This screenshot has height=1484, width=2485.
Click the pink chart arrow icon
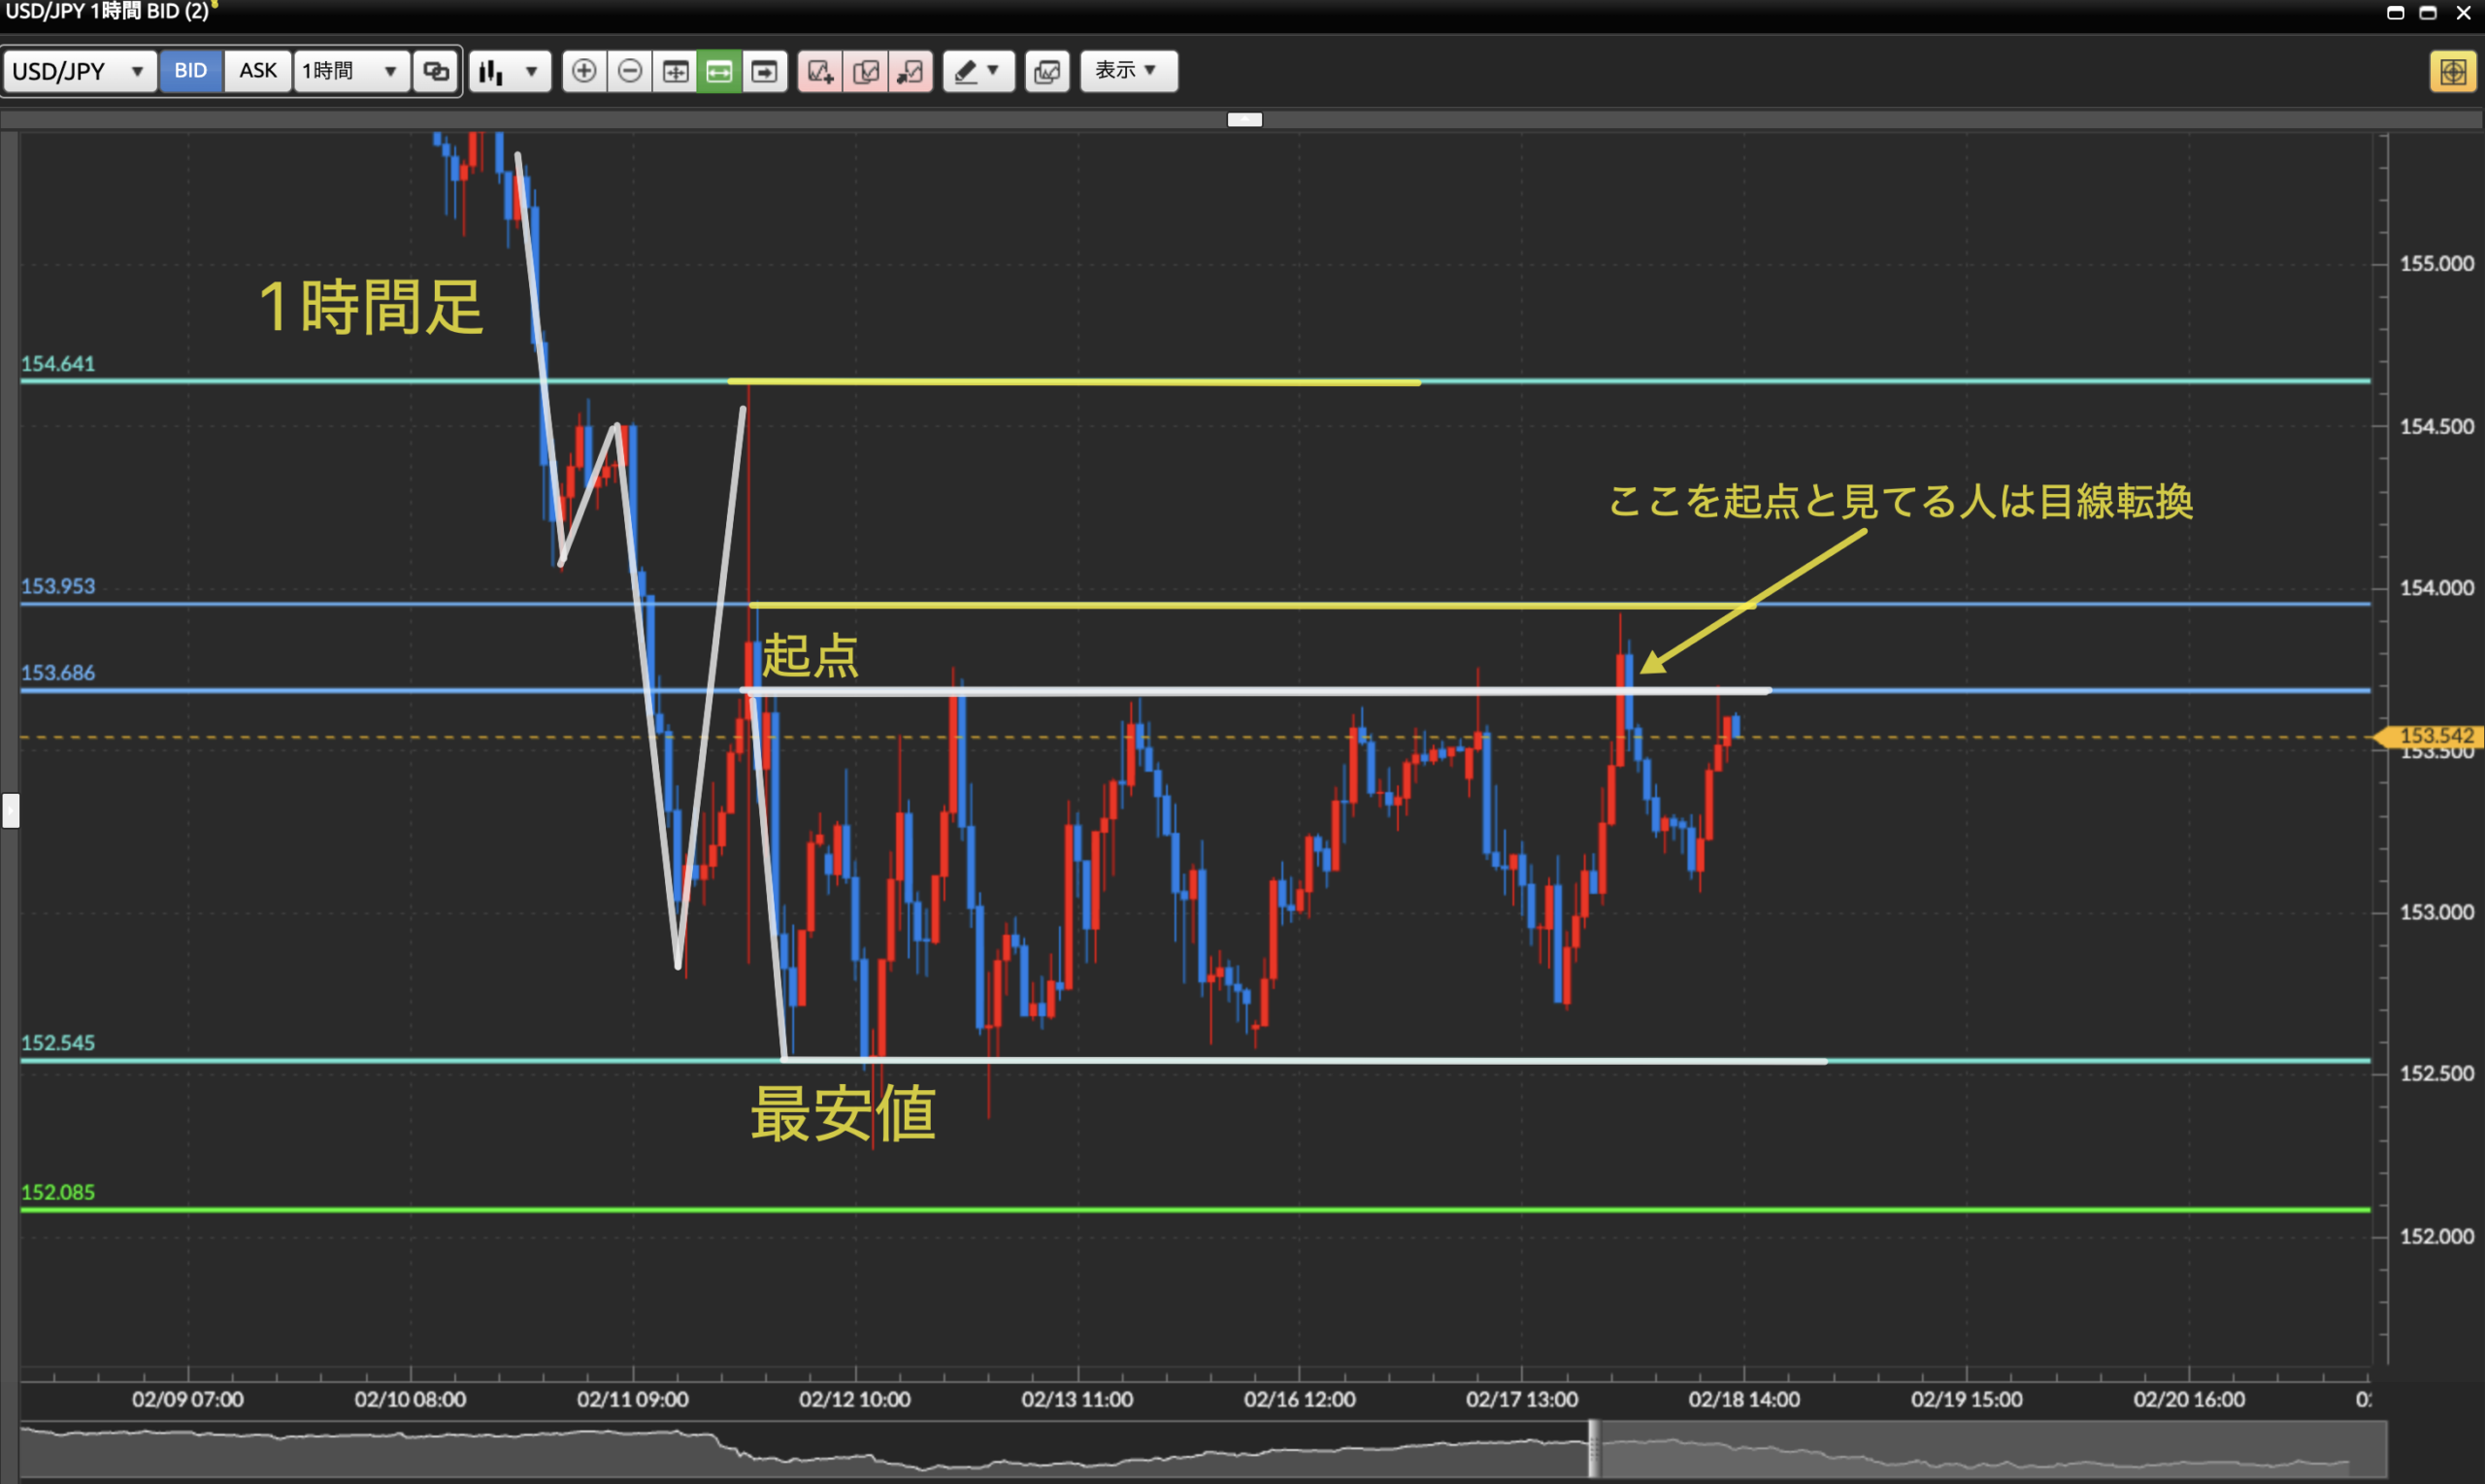click(x=910, y=71)
